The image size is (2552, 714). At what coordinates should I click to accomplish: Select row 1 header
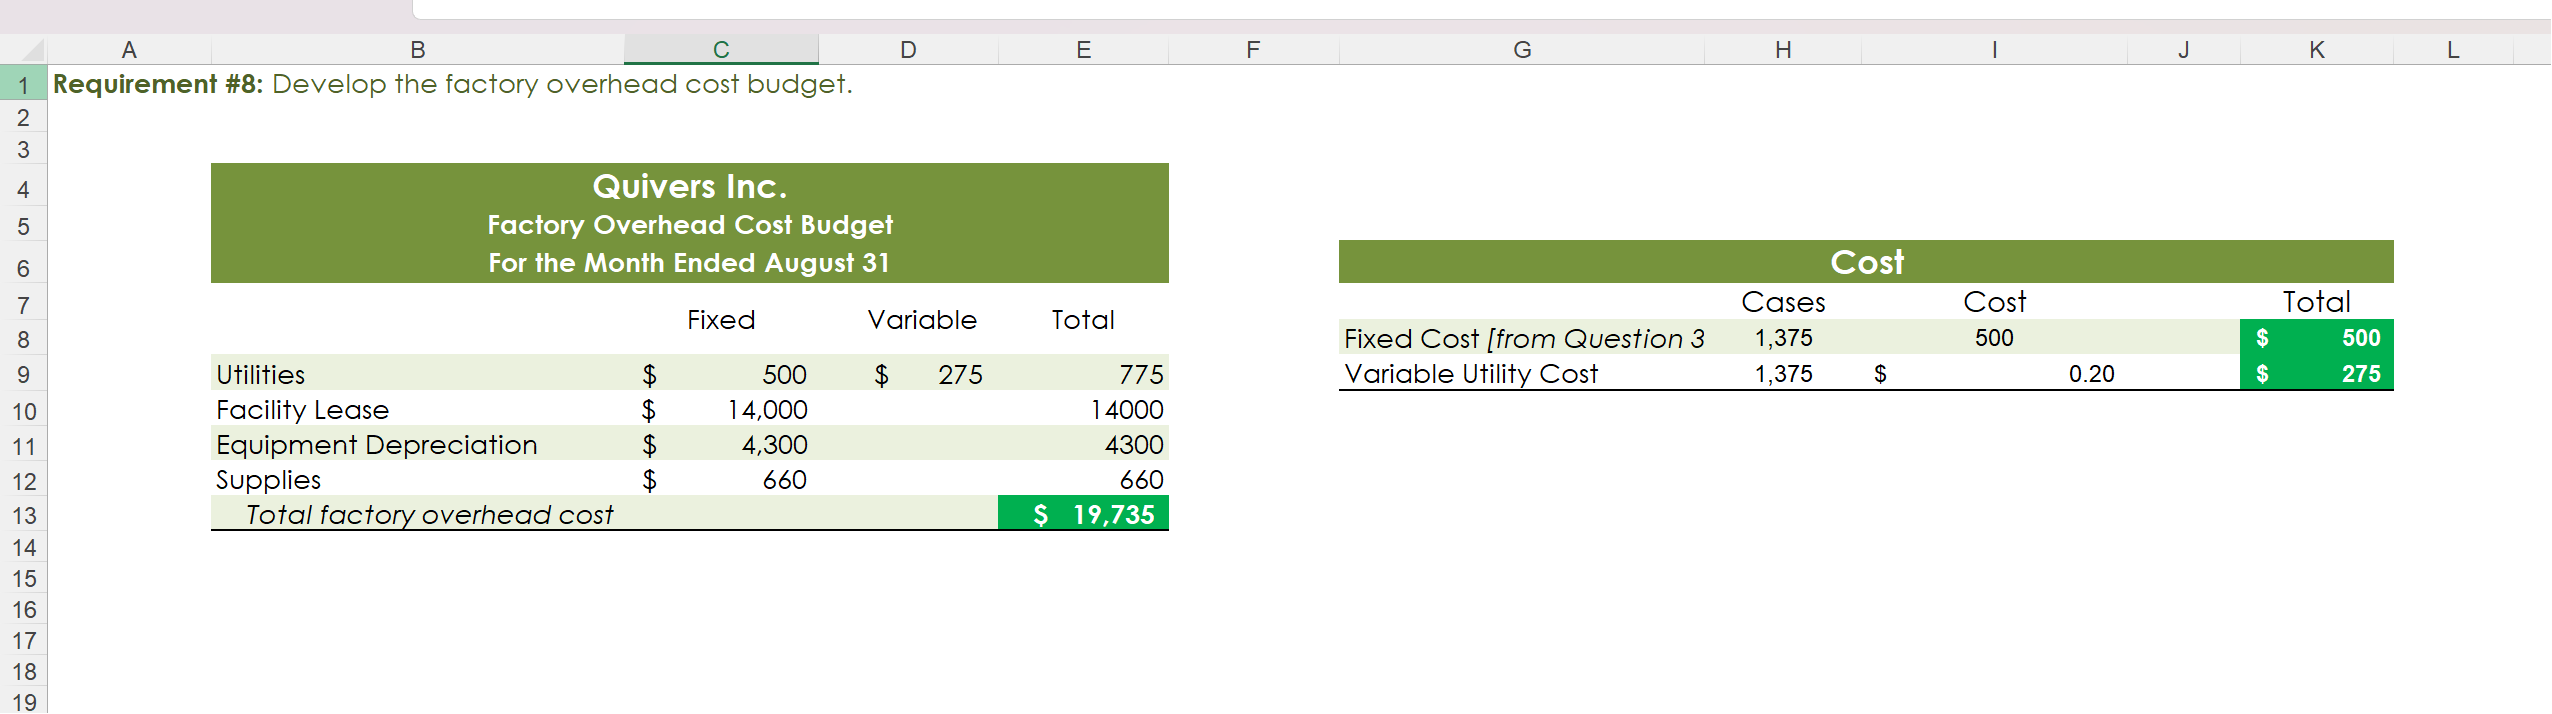[23, 84]
